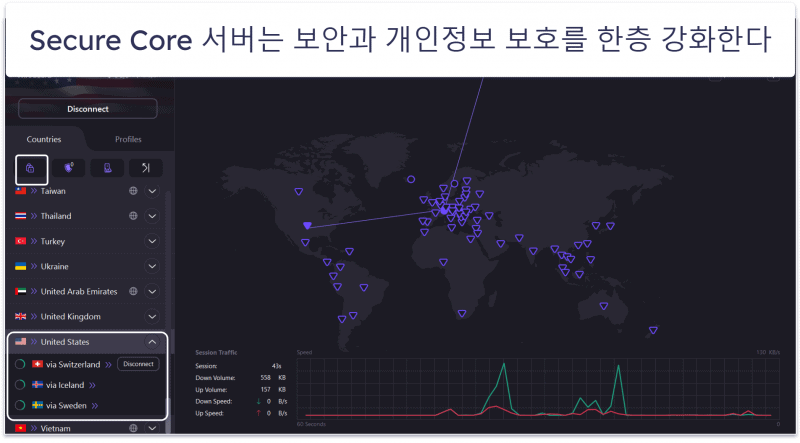Select the New Zealand marker on map
Image resolution: width=800 pixels, height=443 pixels.
653,331
